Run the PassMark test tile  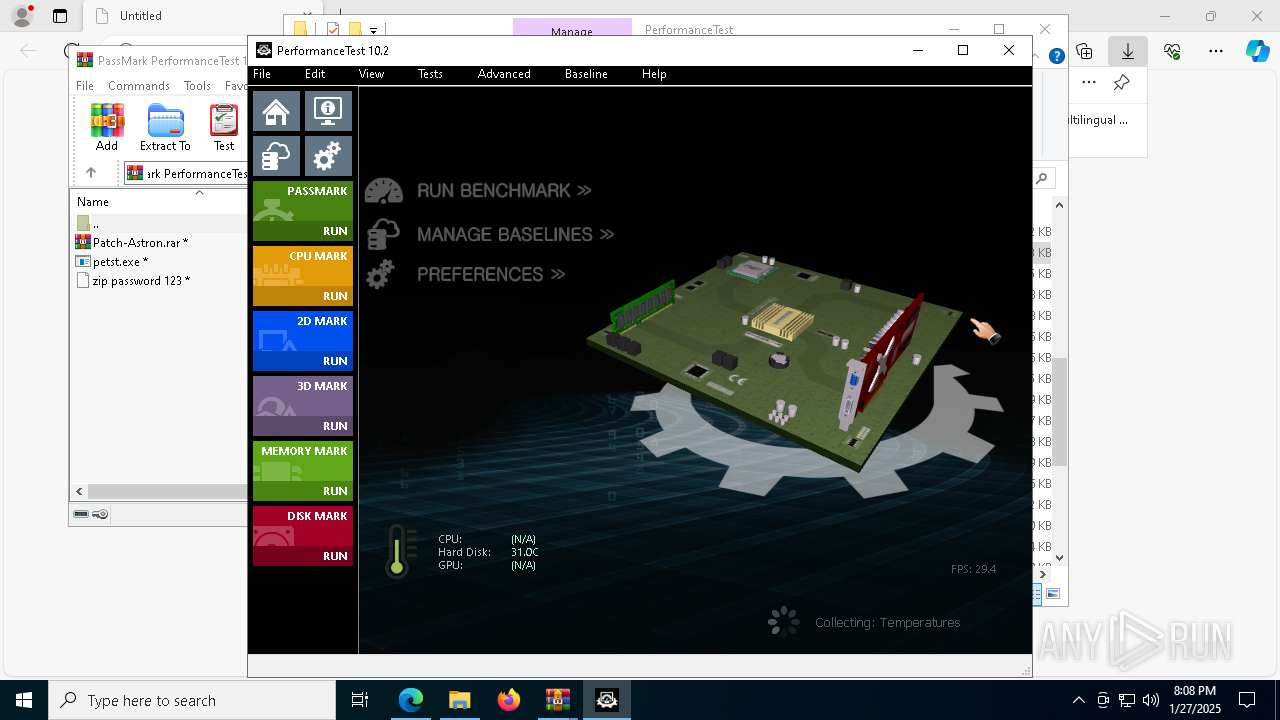coord(303,211)
